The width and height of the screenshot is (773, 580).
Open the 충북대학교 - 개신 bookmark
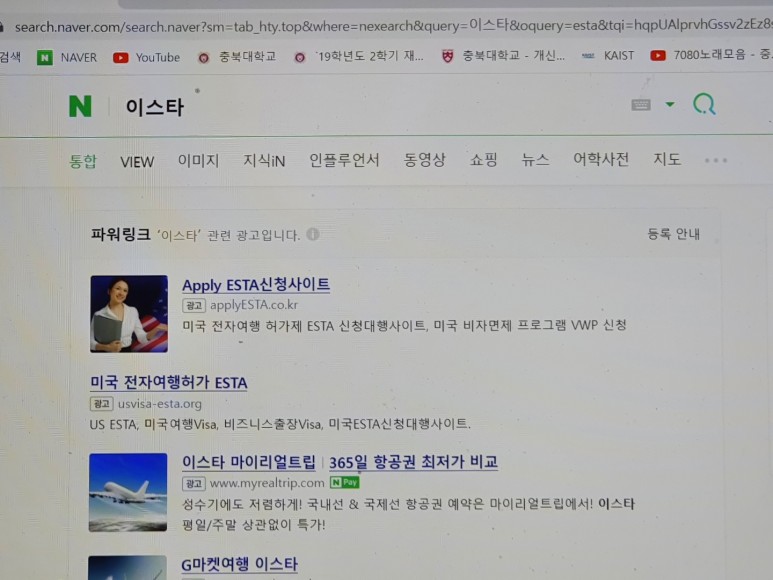coord(503,56)
